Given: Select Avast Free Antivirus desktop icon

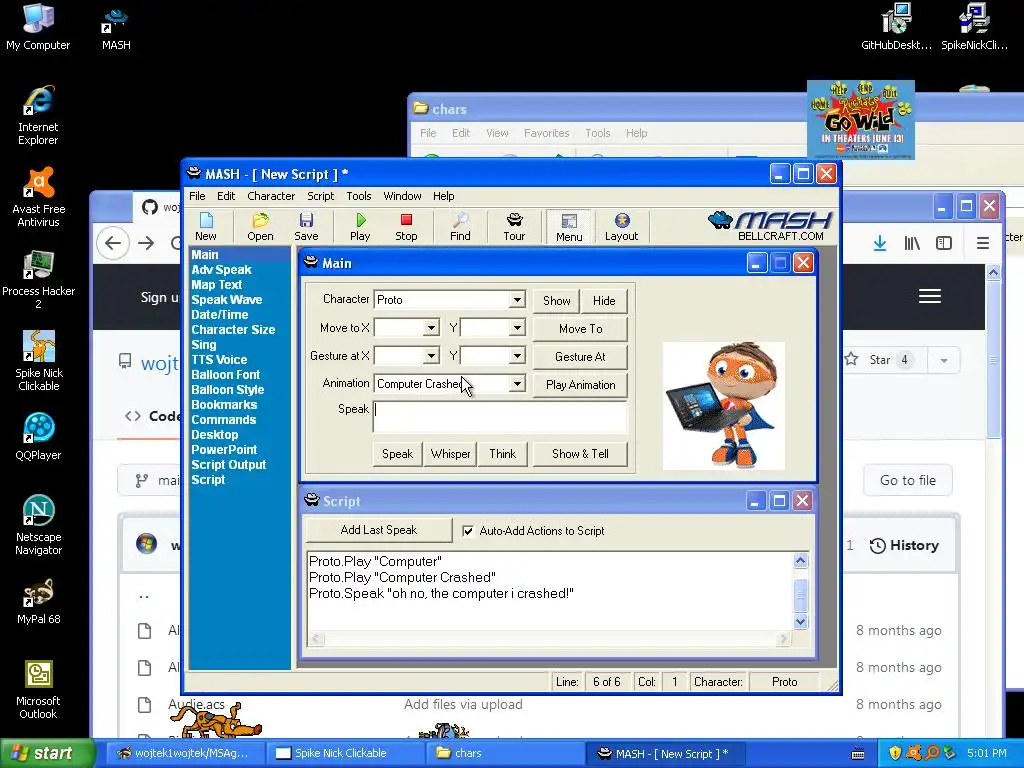Looking at the screenshot, I should [38, 197].
